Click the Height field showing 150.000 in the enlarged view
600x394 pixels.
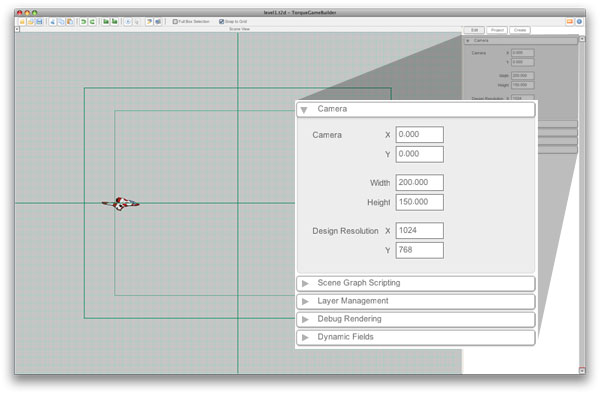click(419, 202)
